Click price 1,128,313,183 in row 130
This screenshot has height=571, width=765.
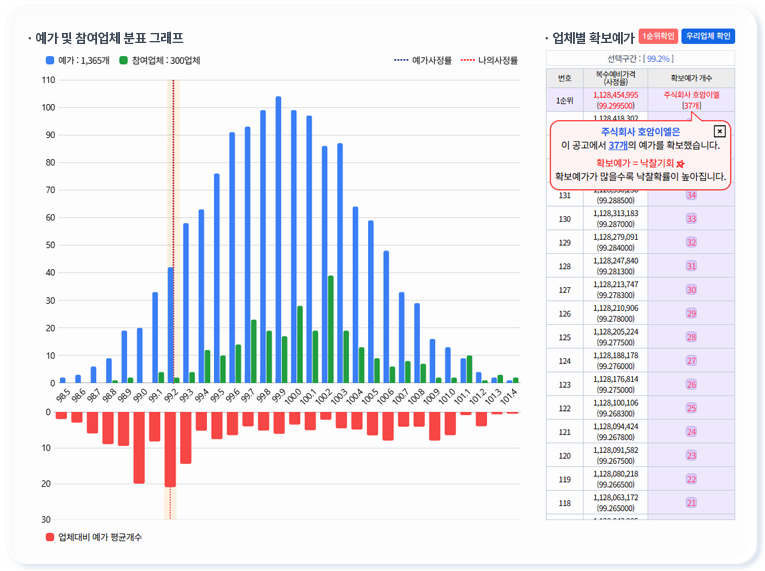pos(615,214)
